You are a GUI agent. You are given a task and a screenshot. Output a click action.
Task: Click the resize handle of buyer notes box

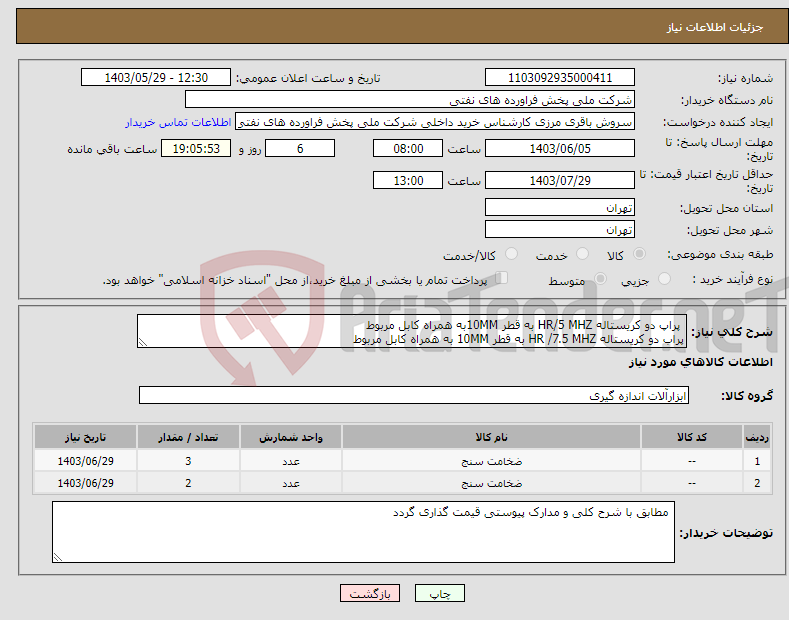click(x=58, y=557)
